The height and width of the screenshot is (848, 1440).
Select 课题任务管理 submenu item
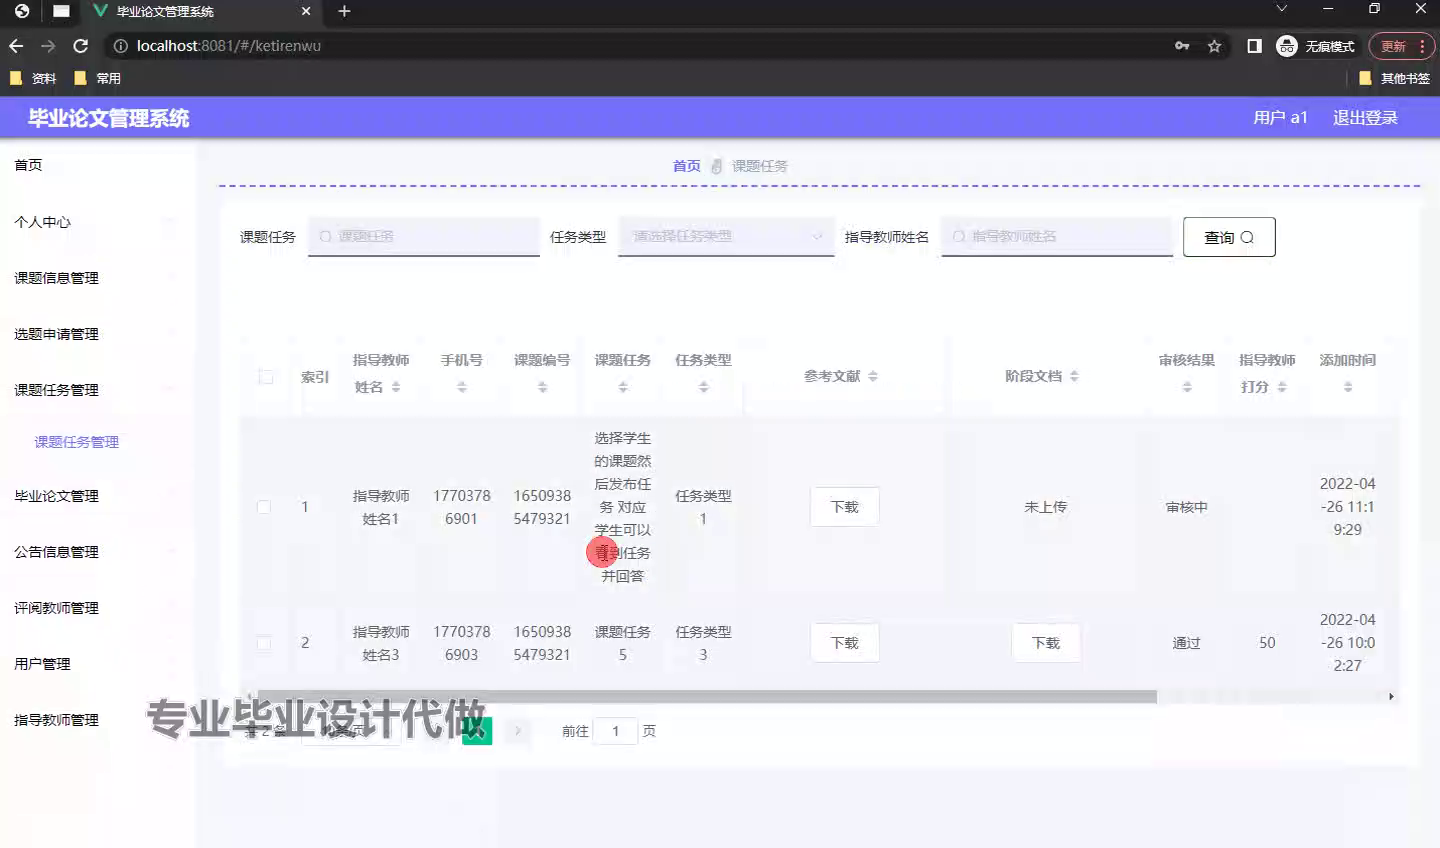[77, 442]
